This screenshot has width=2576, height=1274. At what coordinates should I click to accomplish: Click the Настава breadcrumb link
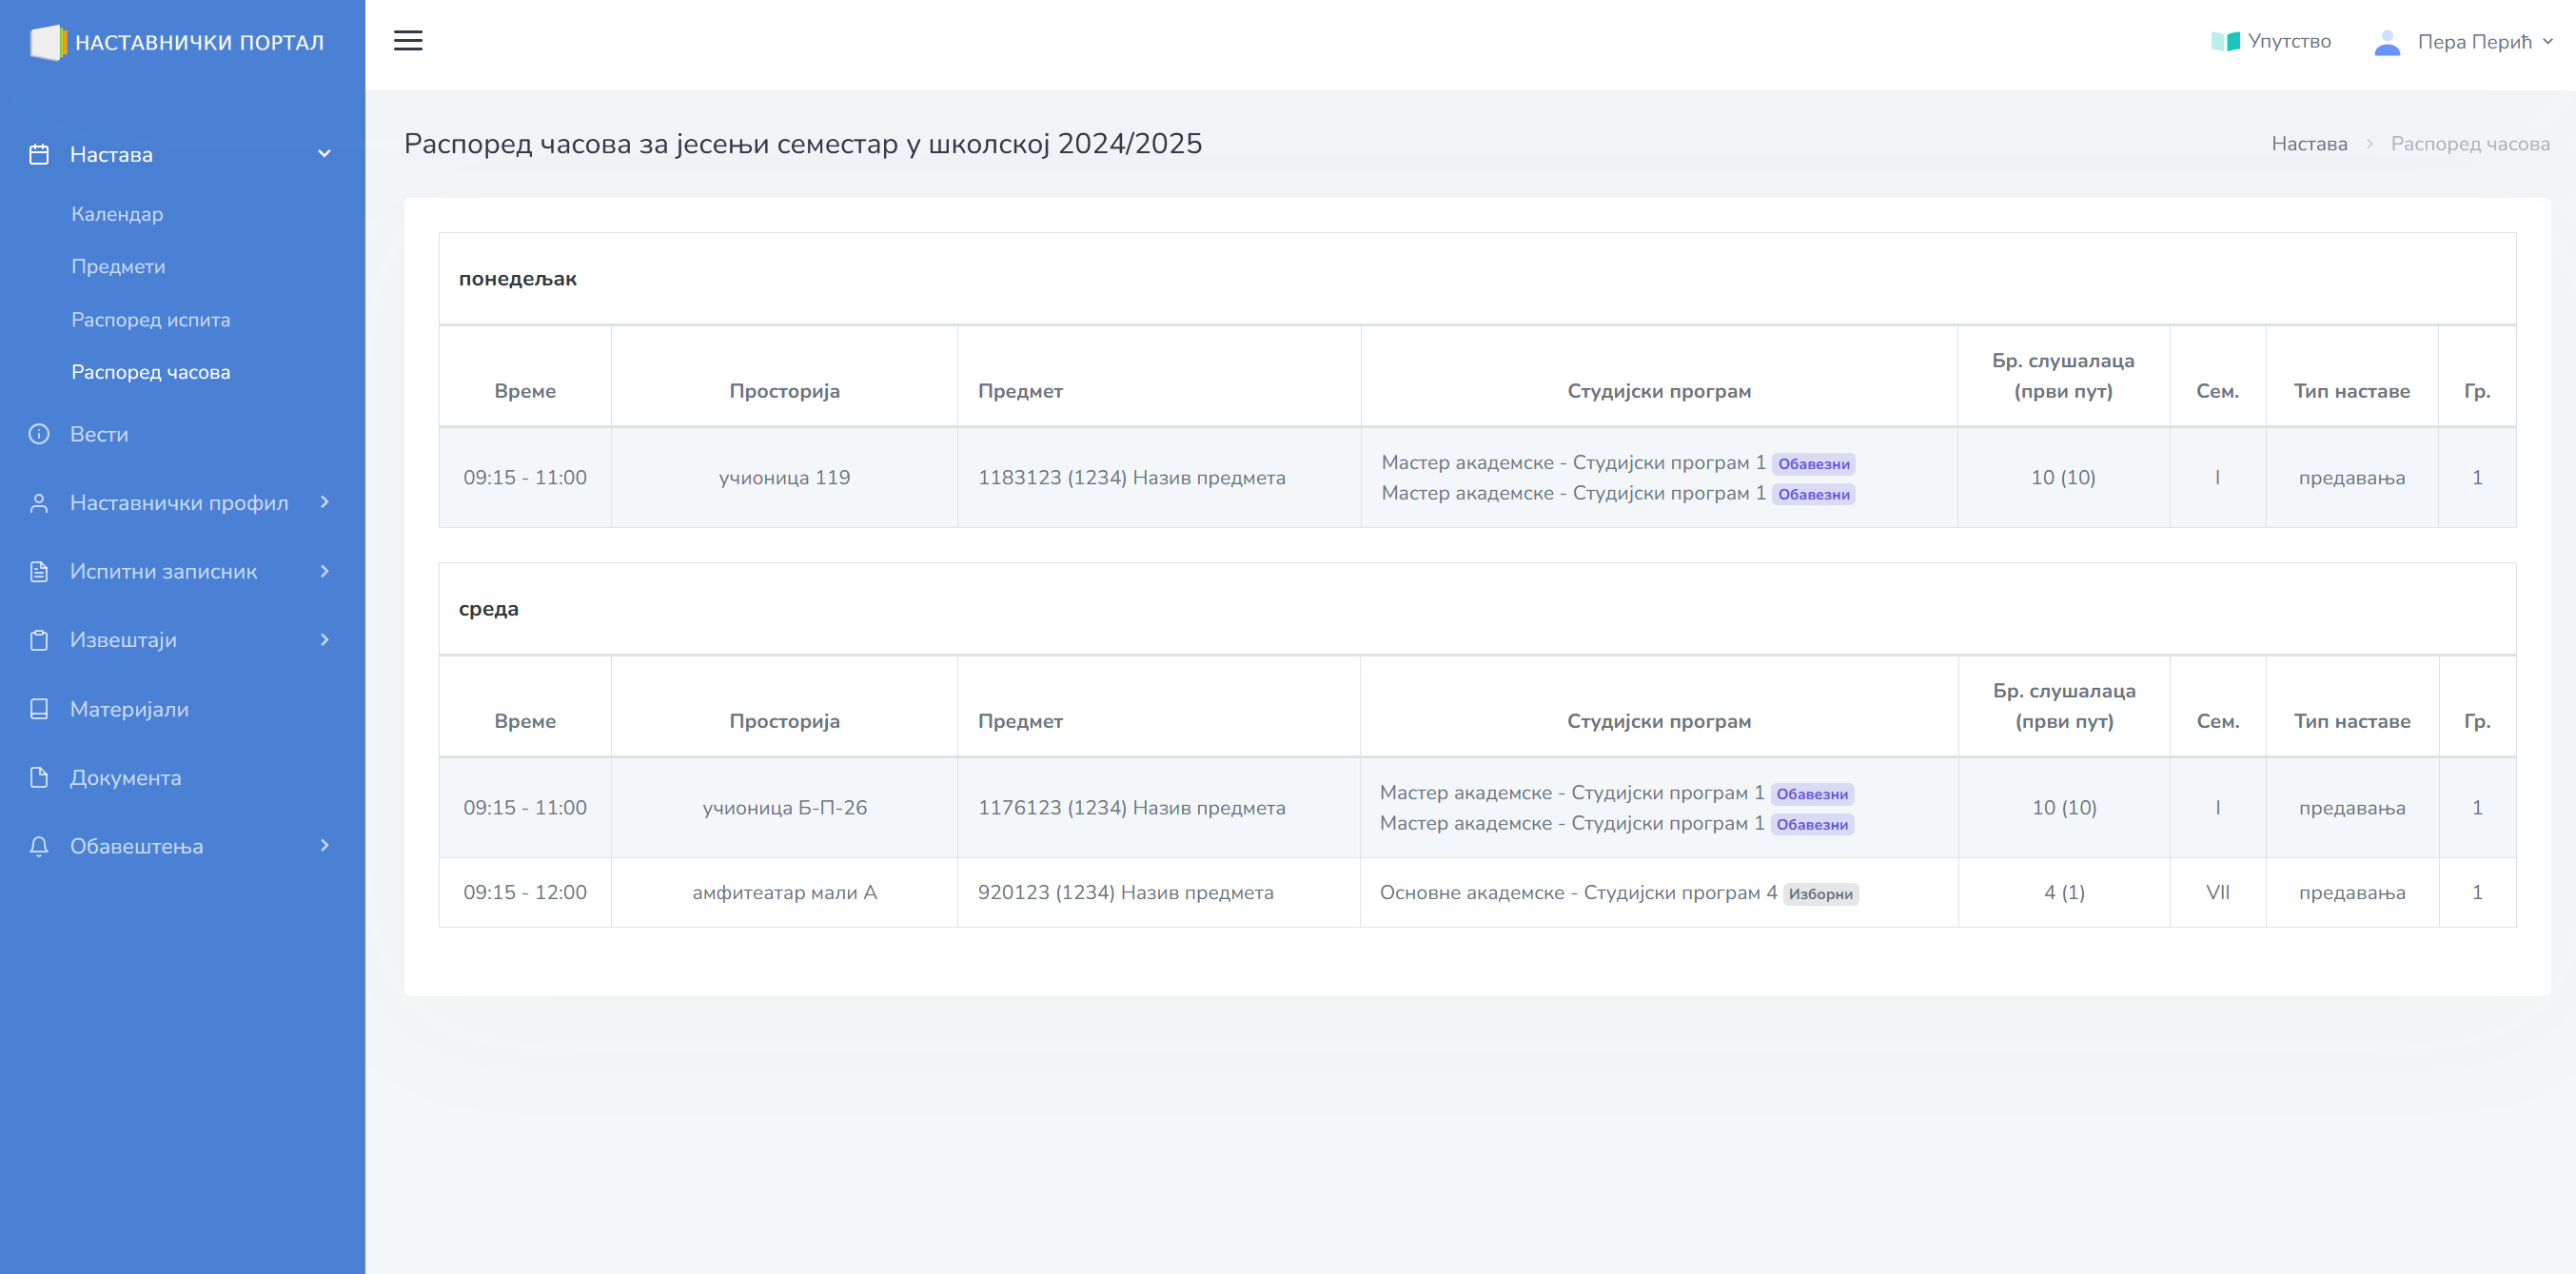tap(2309, 144)
